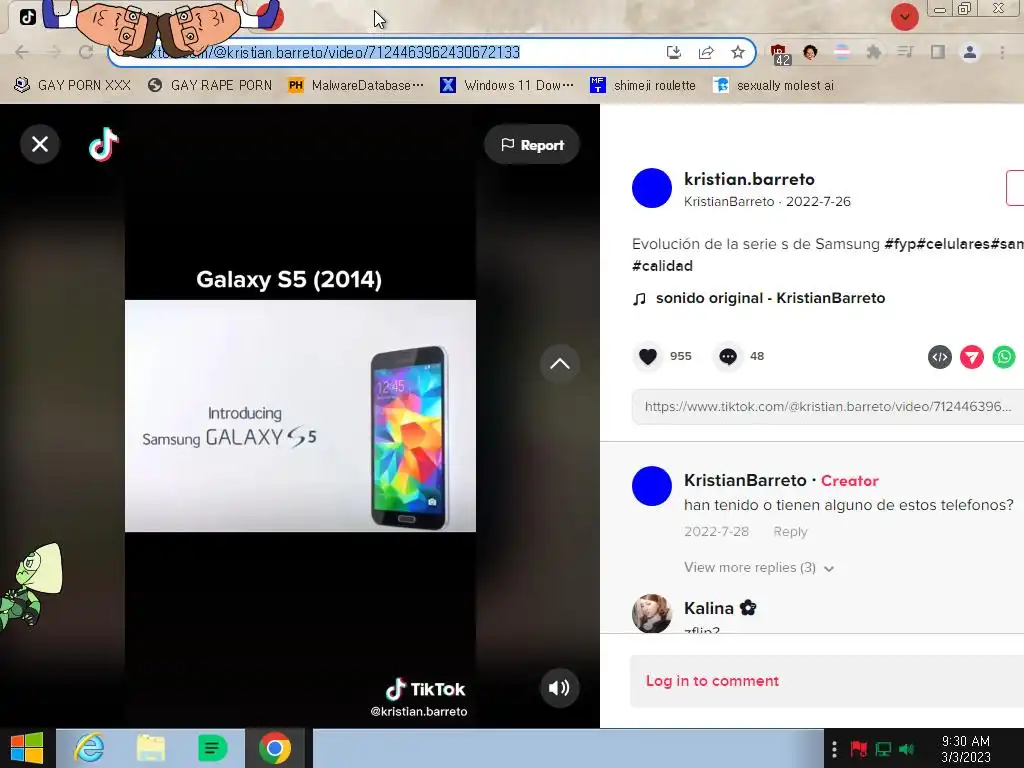This screenshot has height=768, width=1024.
Task: Click the TikTok logo above the video
Action: point(103,144)
